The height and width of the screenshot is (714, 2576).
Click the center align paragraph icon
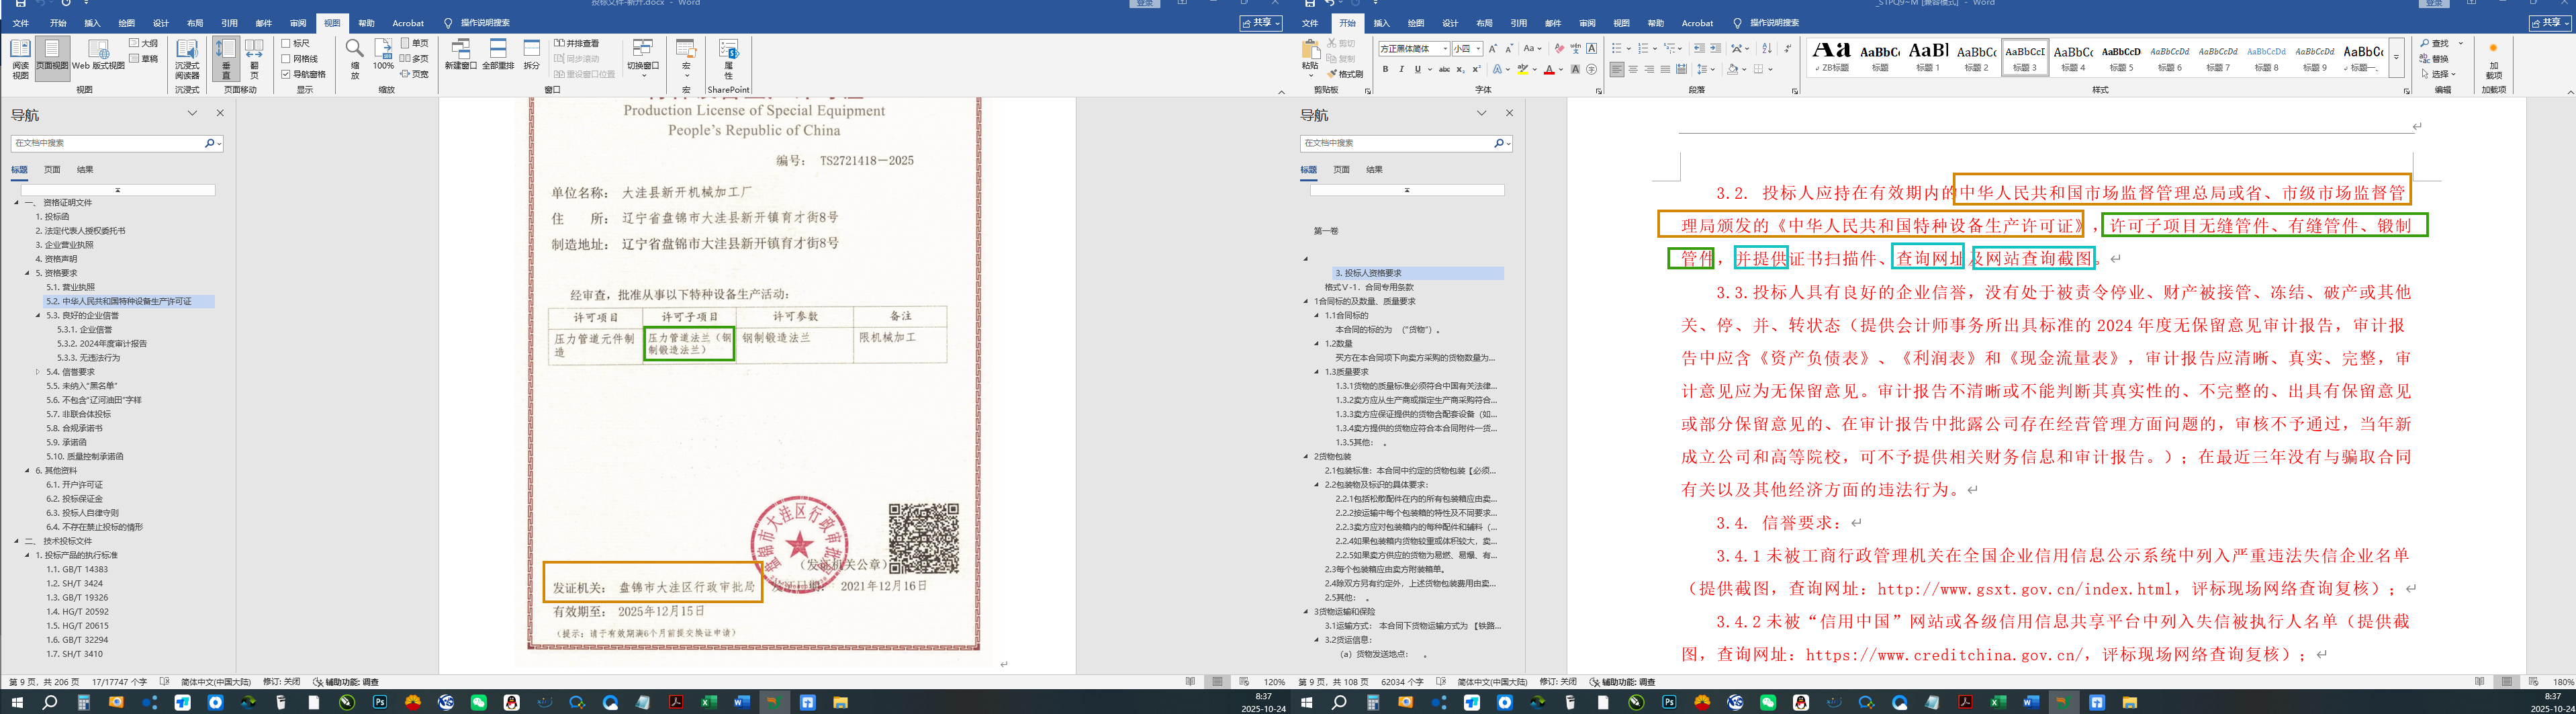[x=1633, y=70]
